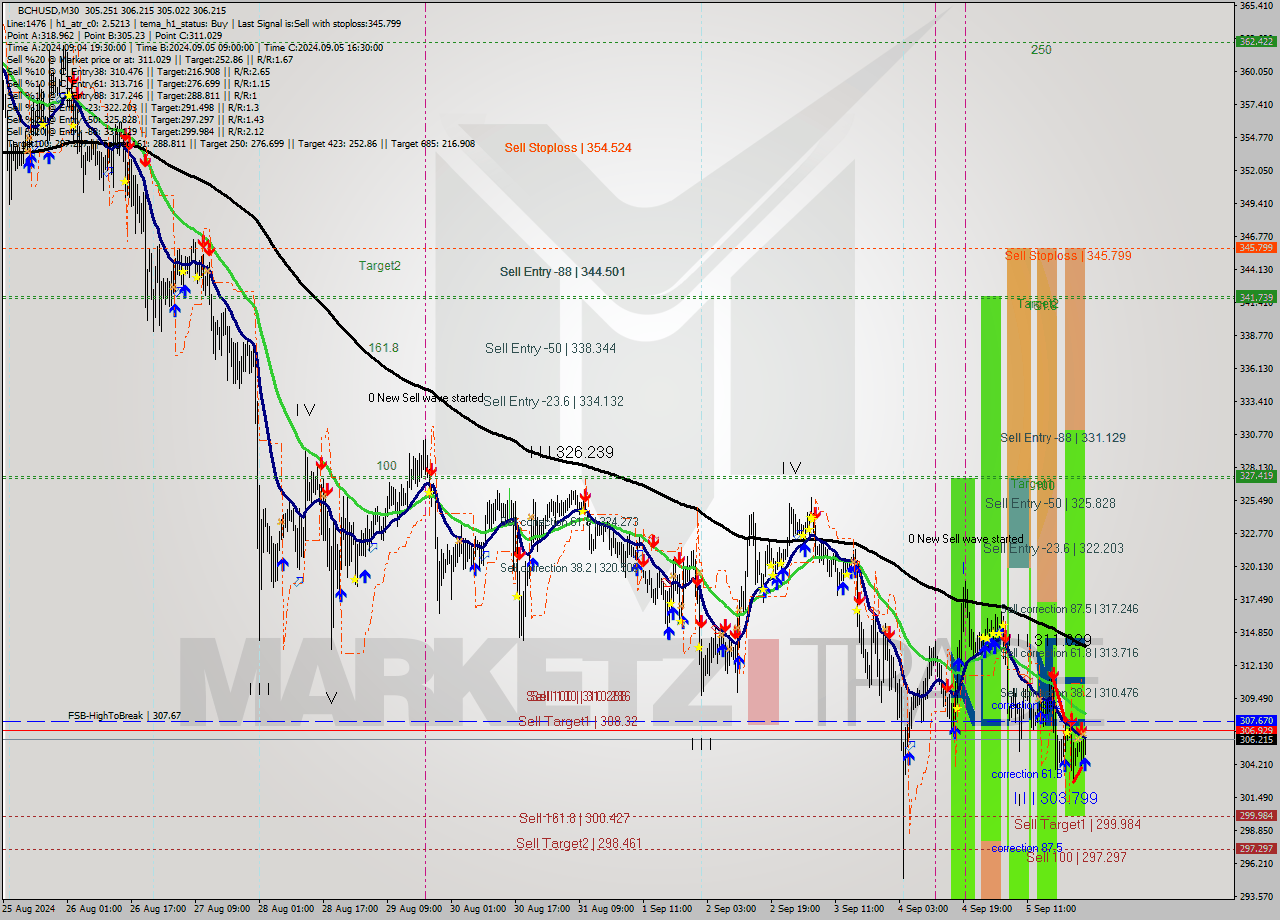1280x920 pixels.
Task: Click the 'Sell Entry -50 | 325.828' label
Action: 1050,504
